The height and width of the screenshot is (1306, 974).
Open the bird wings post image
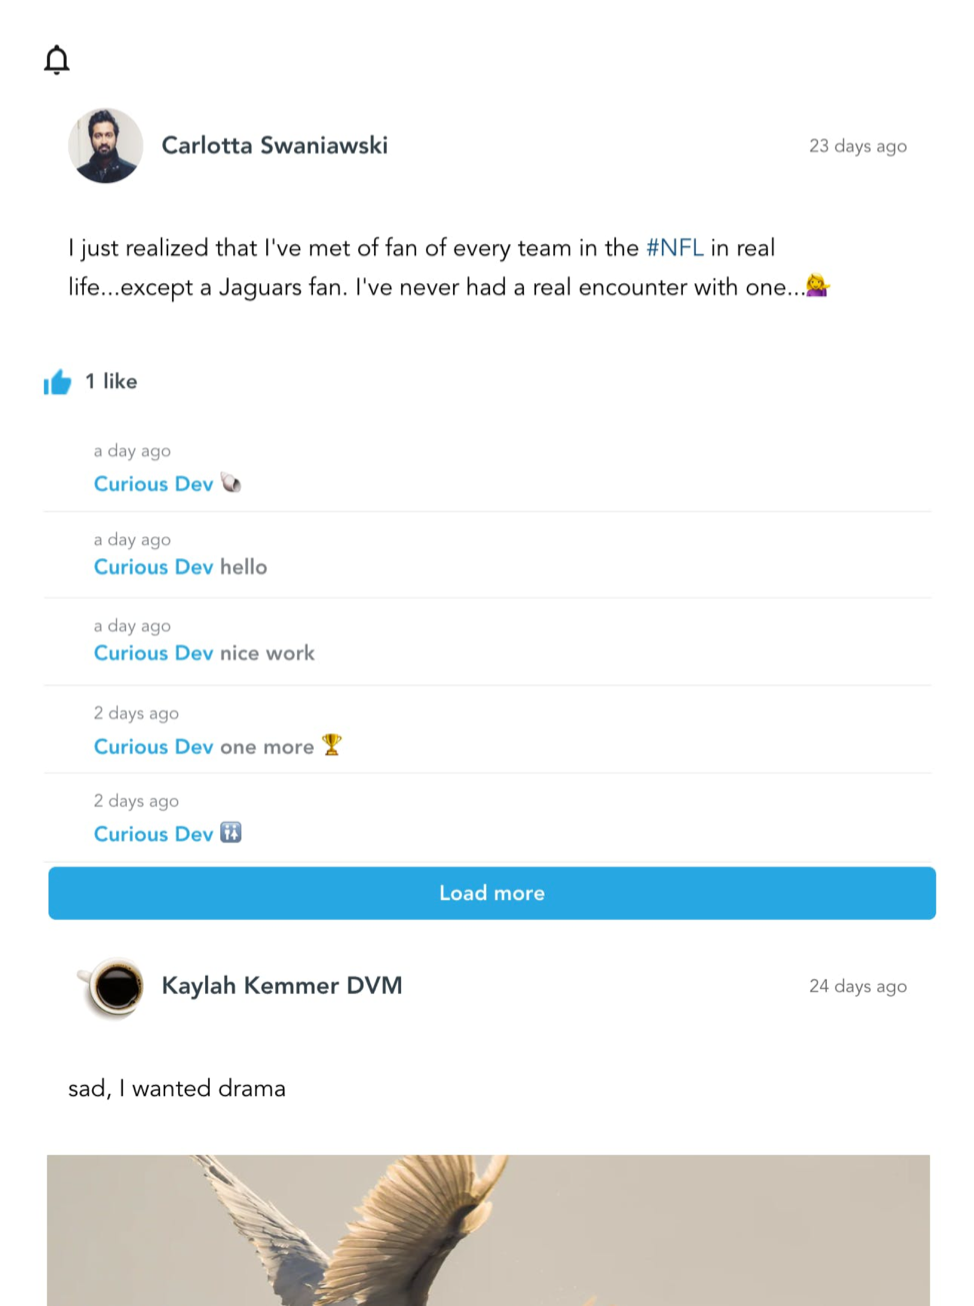[x=488, y=1230]
